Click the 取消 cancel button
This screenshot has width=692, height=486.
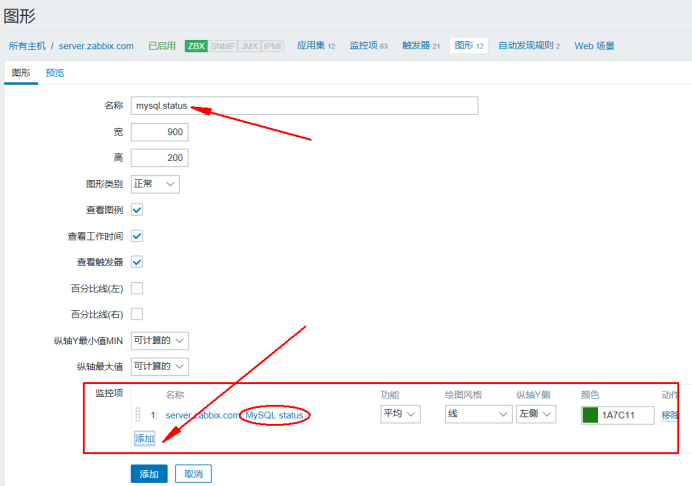pyautogui.click(x=193, y=474)
